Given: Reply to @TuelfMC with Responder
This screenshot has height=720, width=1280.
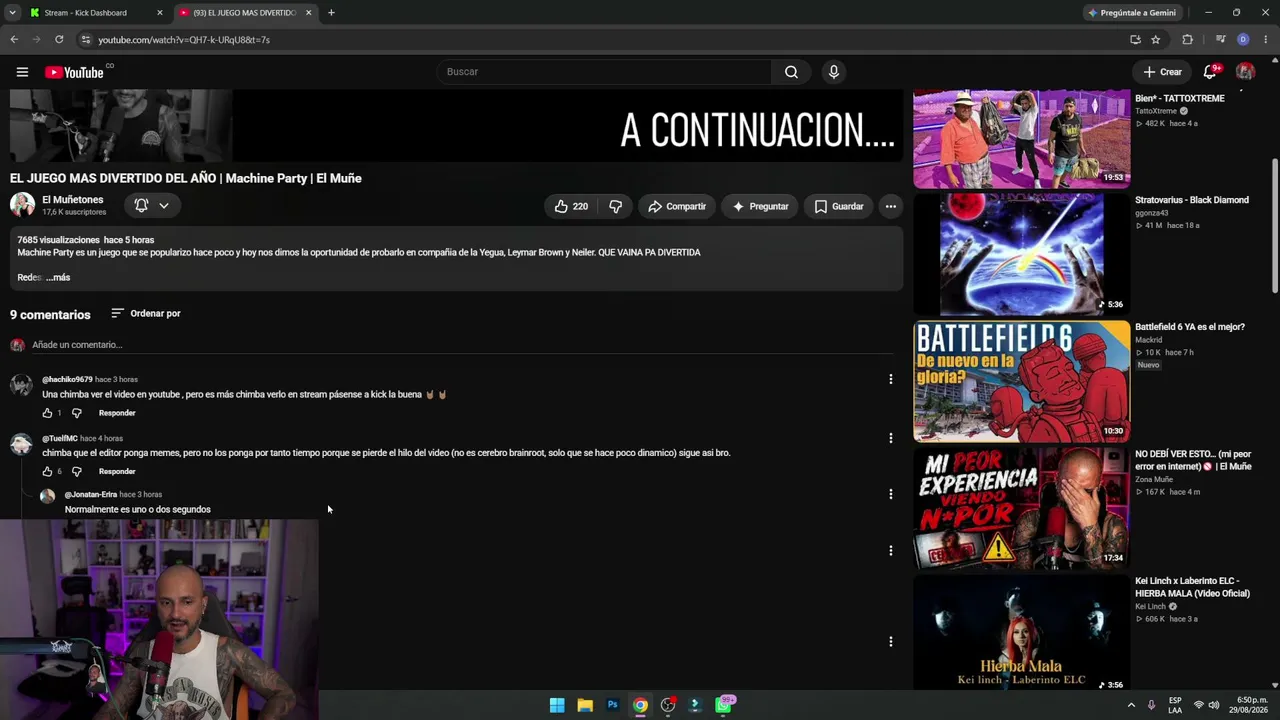Looking at the screenshot, I should (117, 471).
